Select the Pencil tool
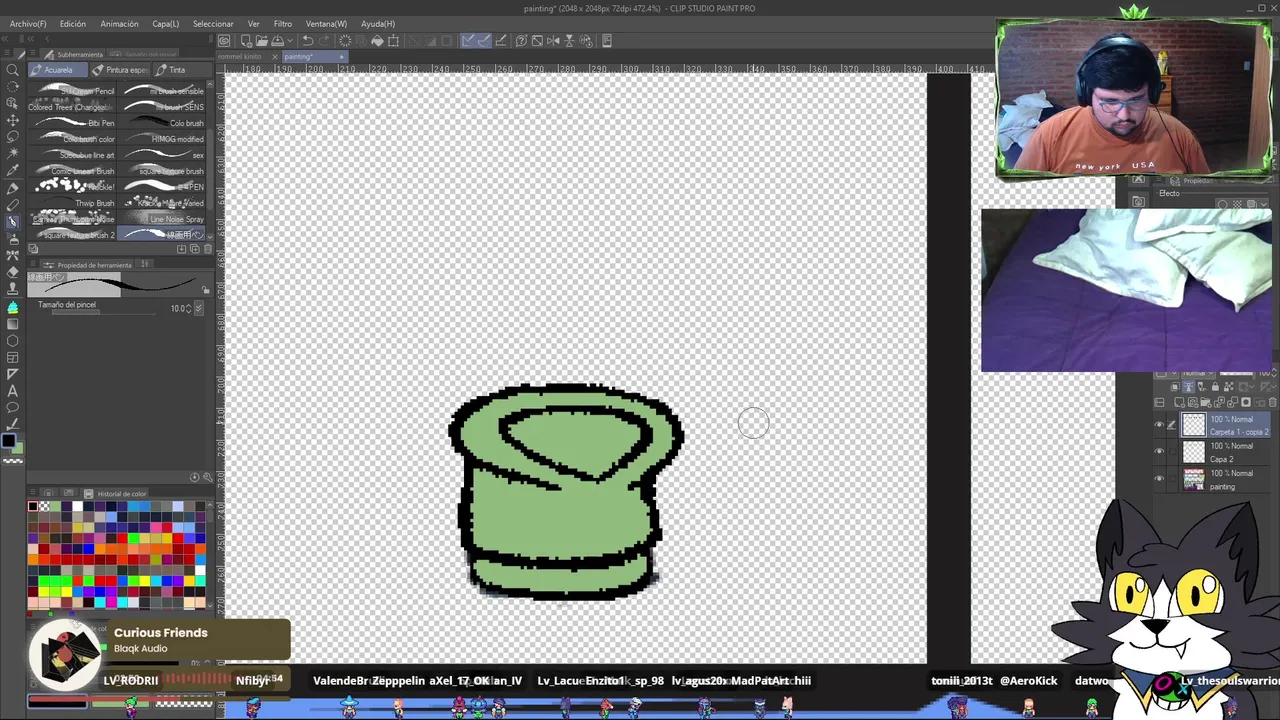1280x720 pixels. point(13,205)
